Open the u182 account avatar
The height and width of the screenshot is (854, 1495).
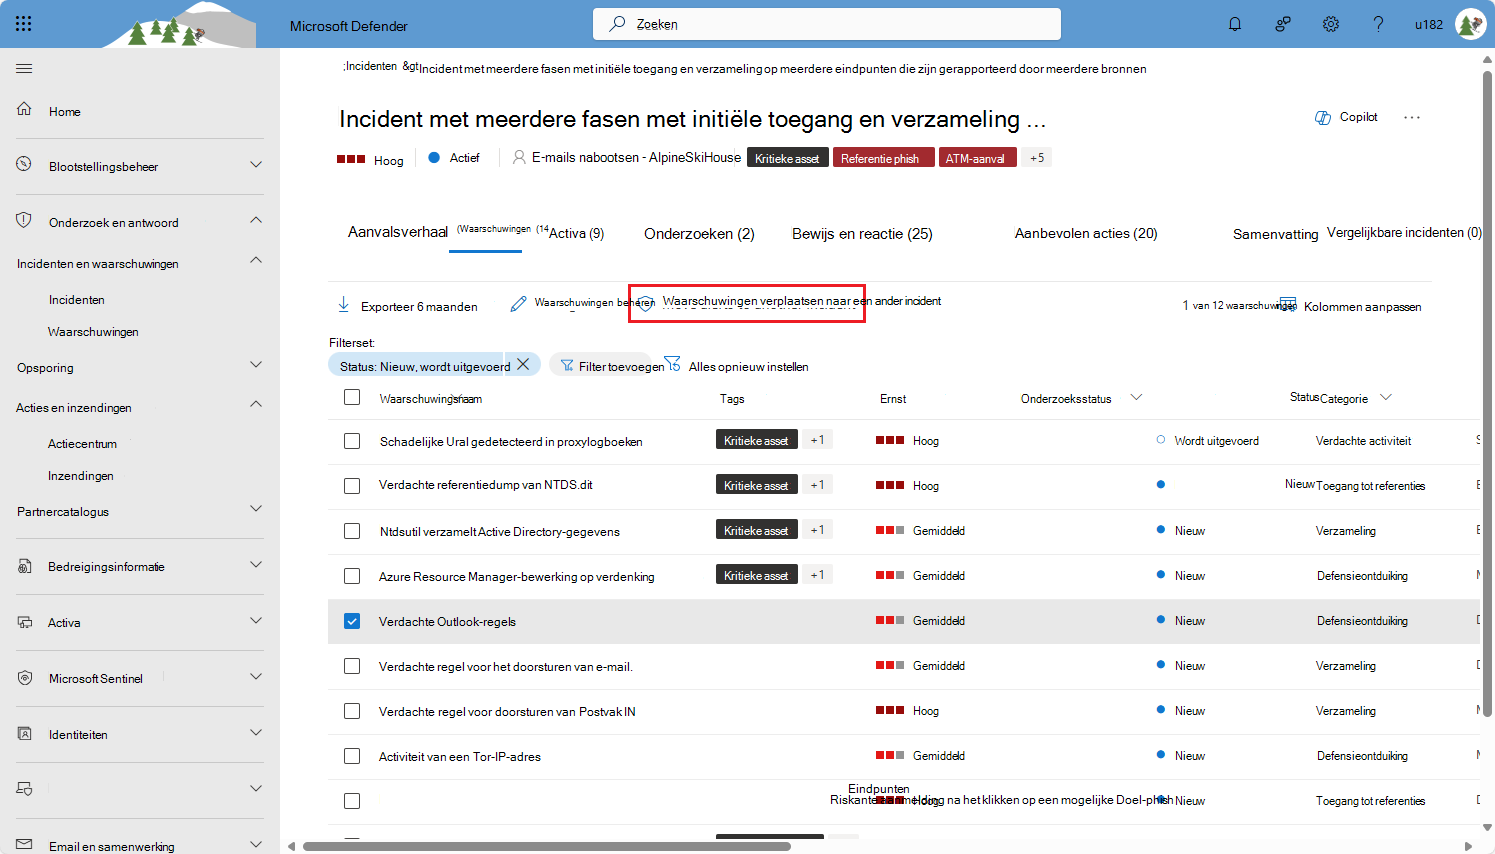(x=1470, y=24)
